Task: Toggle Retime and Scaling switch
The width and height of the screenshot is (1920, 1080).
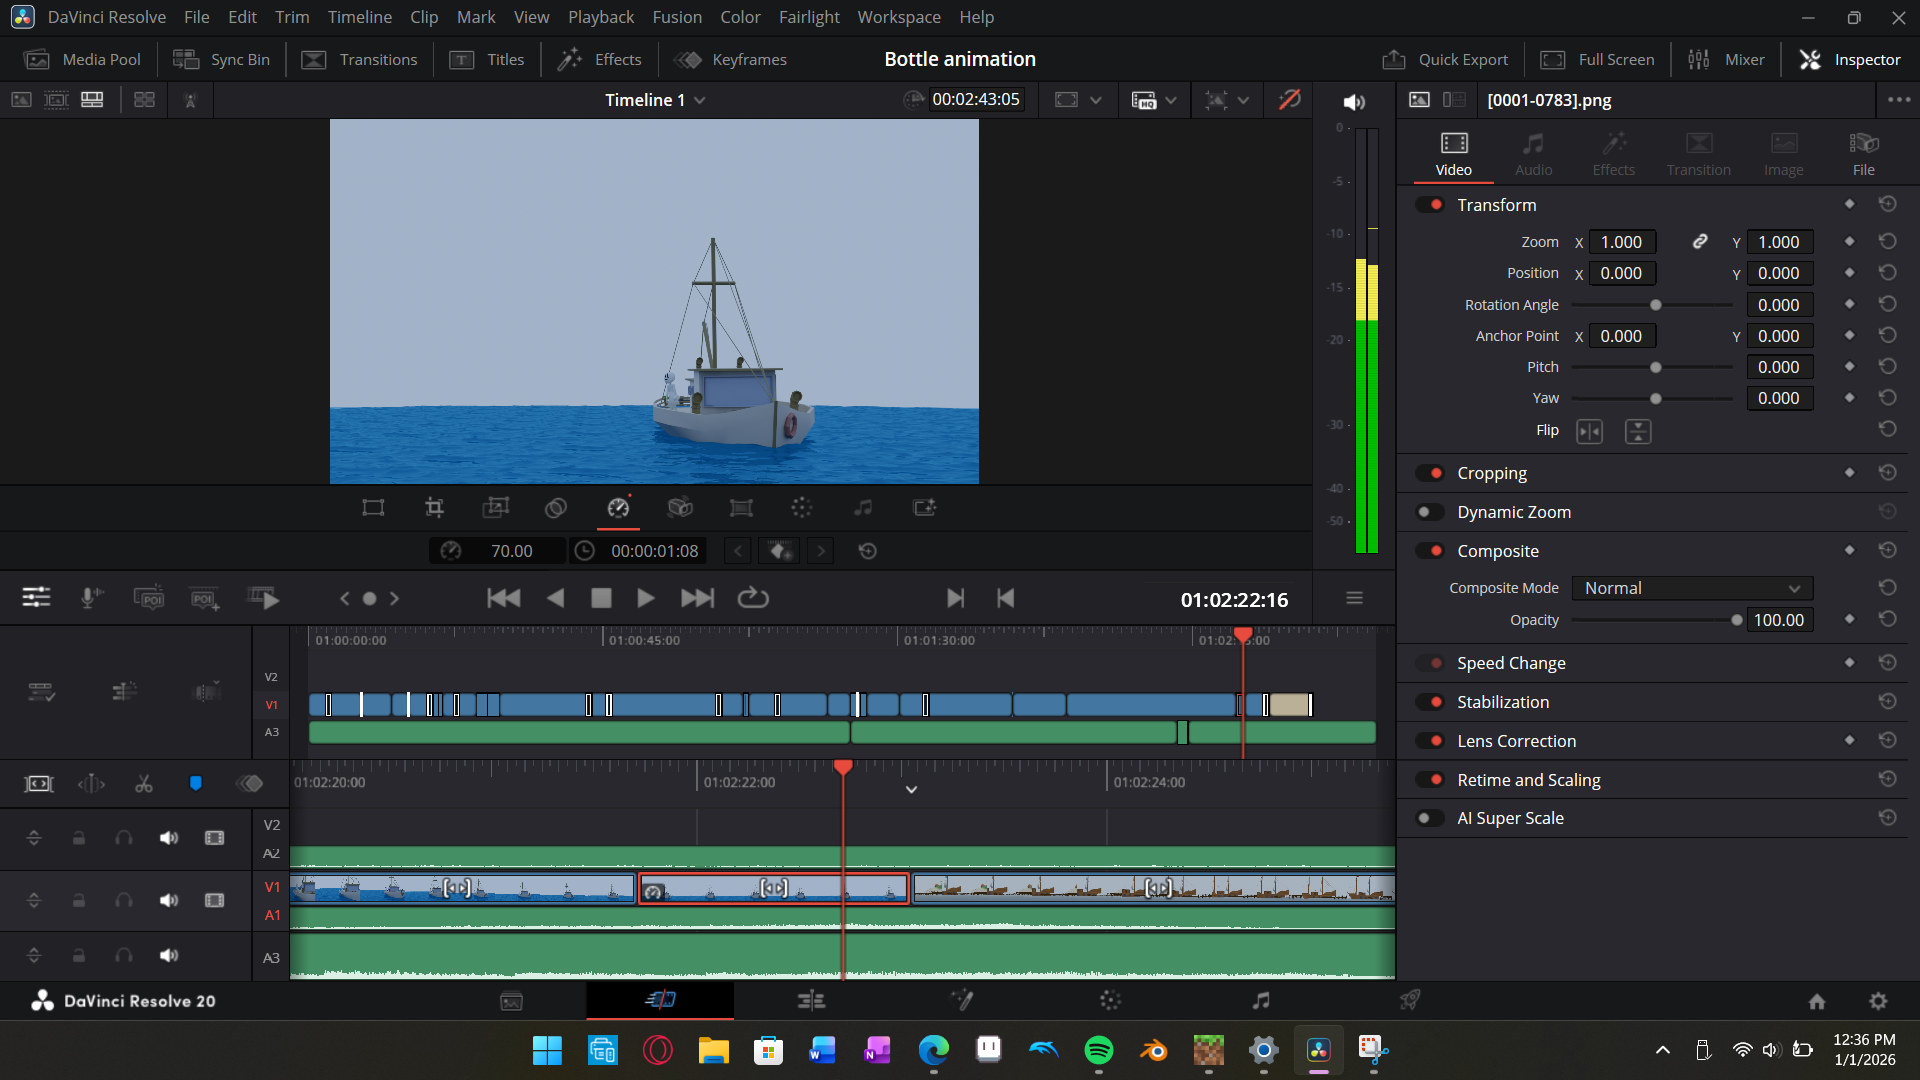Action: pyautogui.click(x=1430, y=780)
